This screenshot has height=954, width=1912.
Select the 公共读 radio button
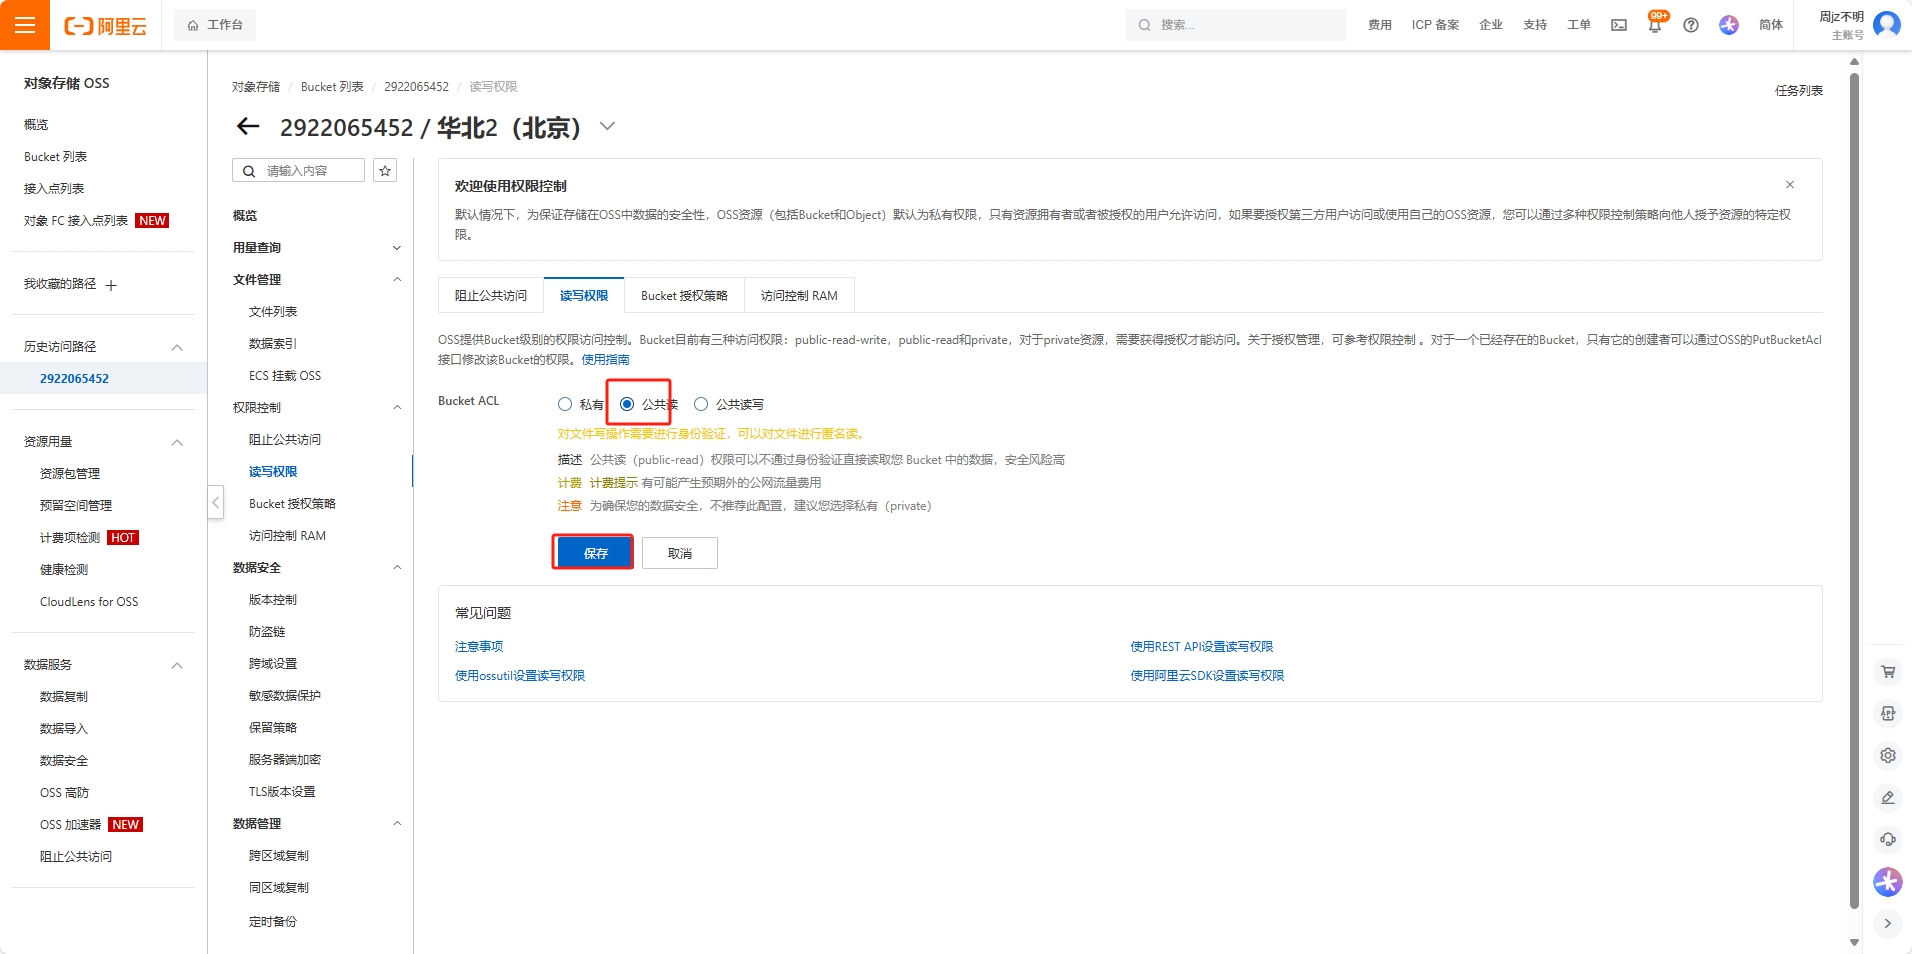(x=627, y=404)
